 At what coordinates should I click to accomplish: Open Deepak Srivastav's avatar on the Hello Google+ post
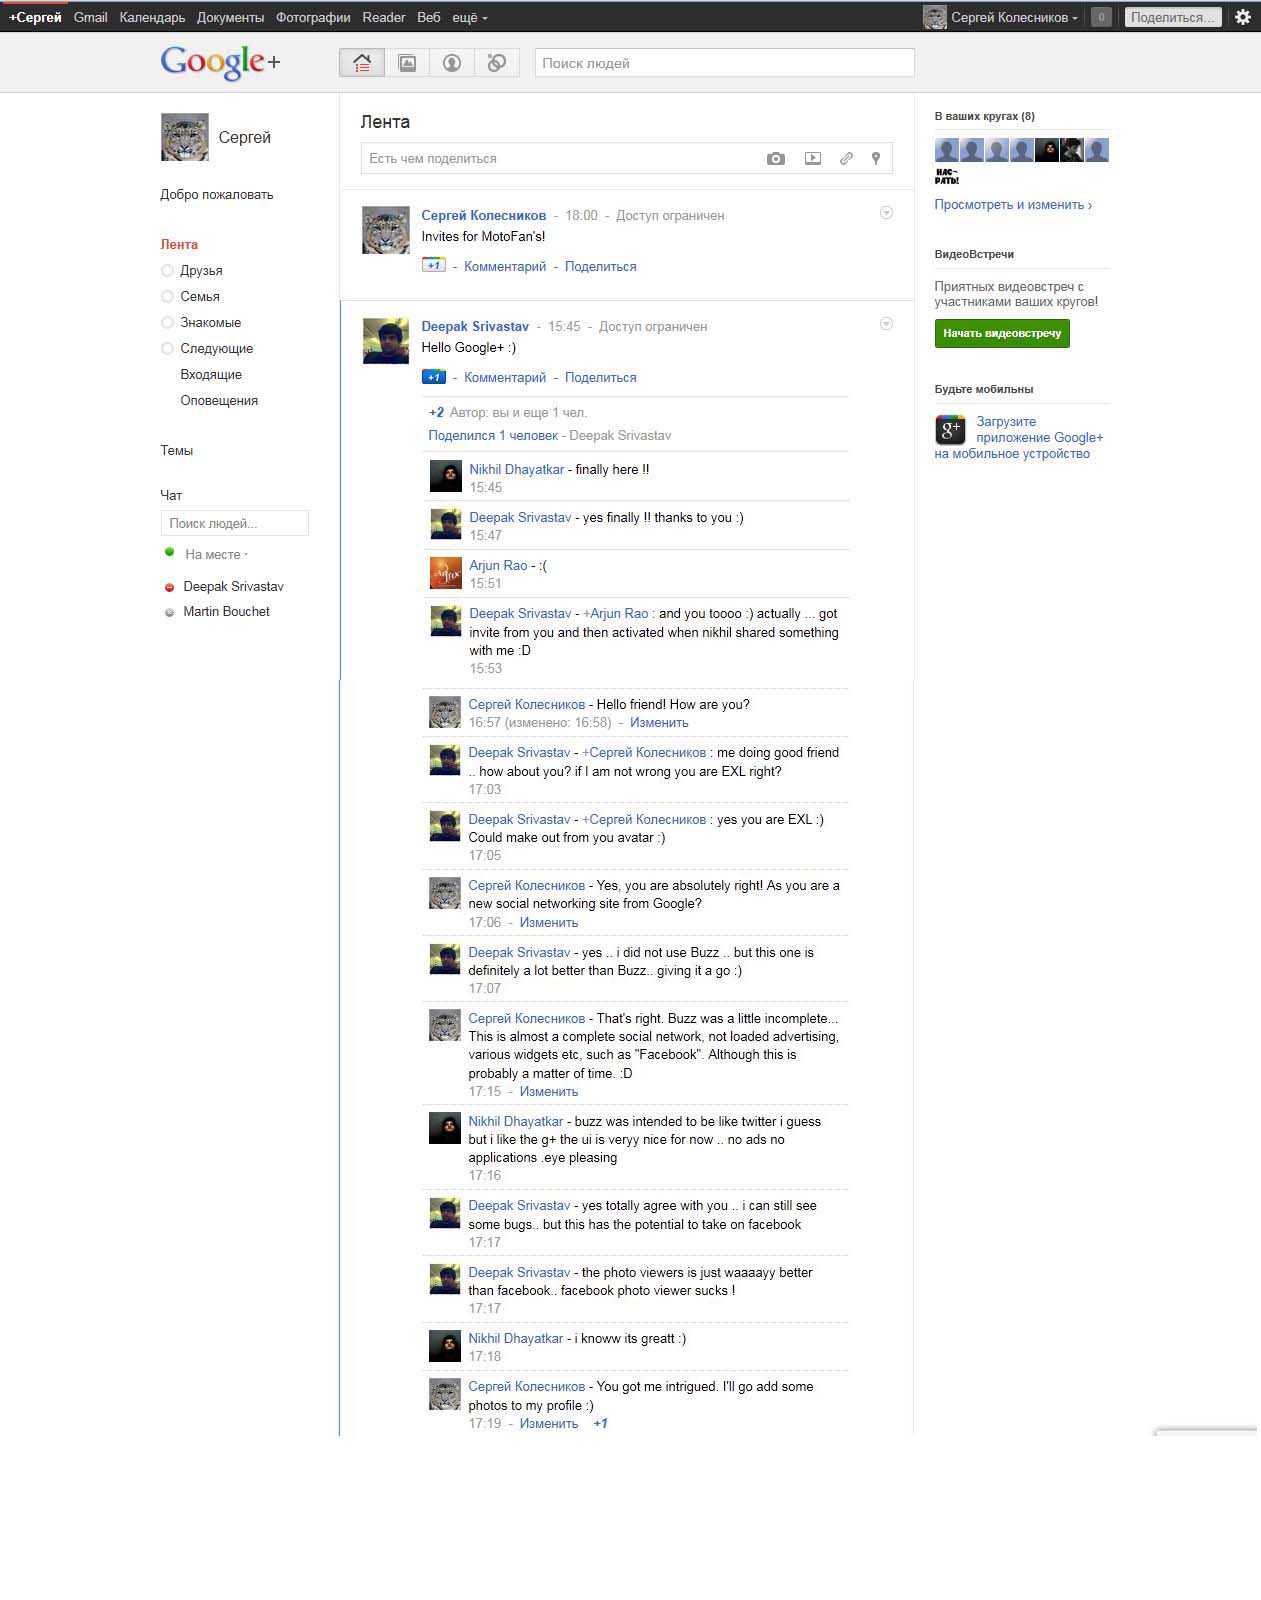(386, 341)
